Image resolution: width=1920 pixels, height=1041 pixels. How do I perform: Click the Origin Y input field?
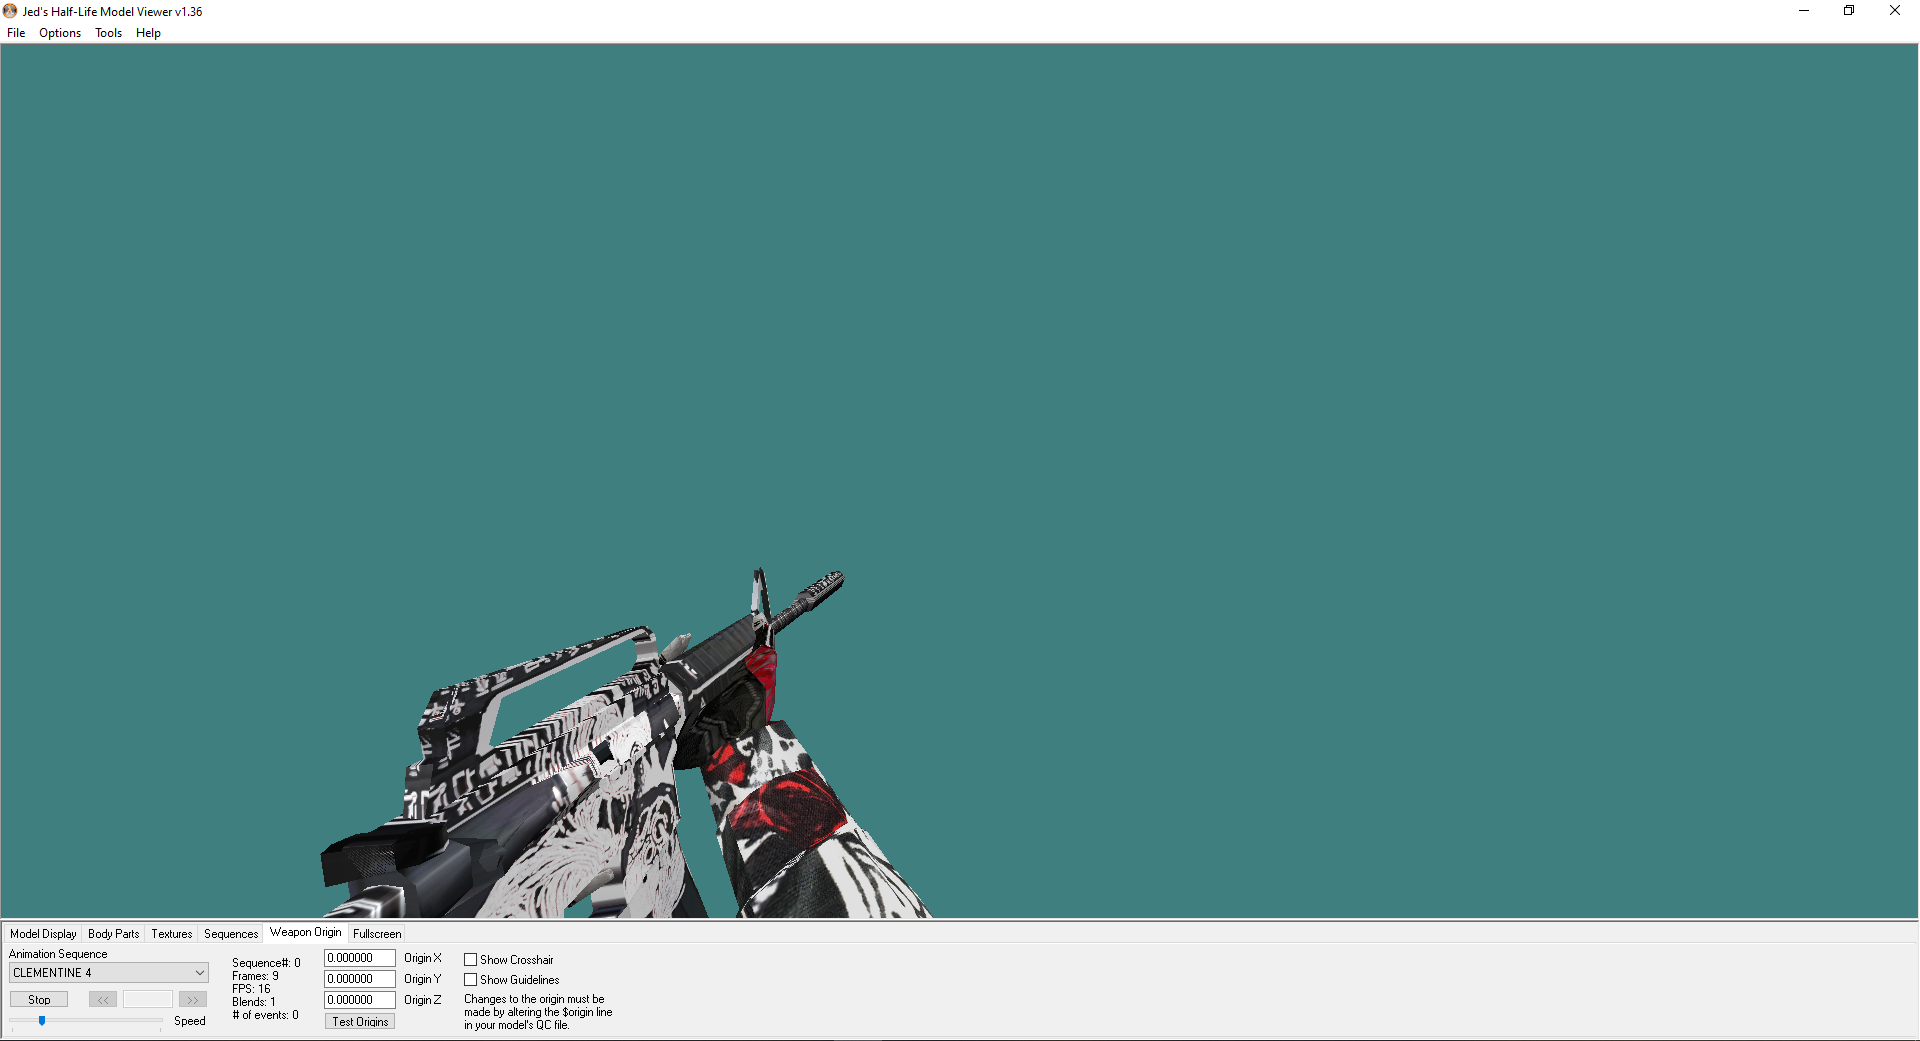click(360, 979)
